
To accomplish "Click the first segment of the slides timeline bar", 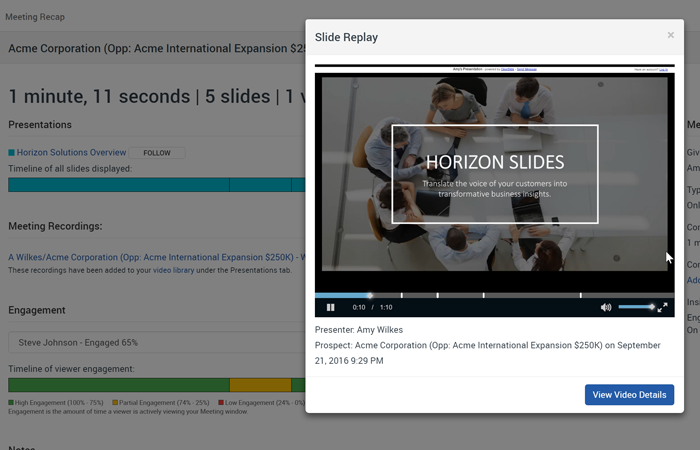I will [119, 184].
